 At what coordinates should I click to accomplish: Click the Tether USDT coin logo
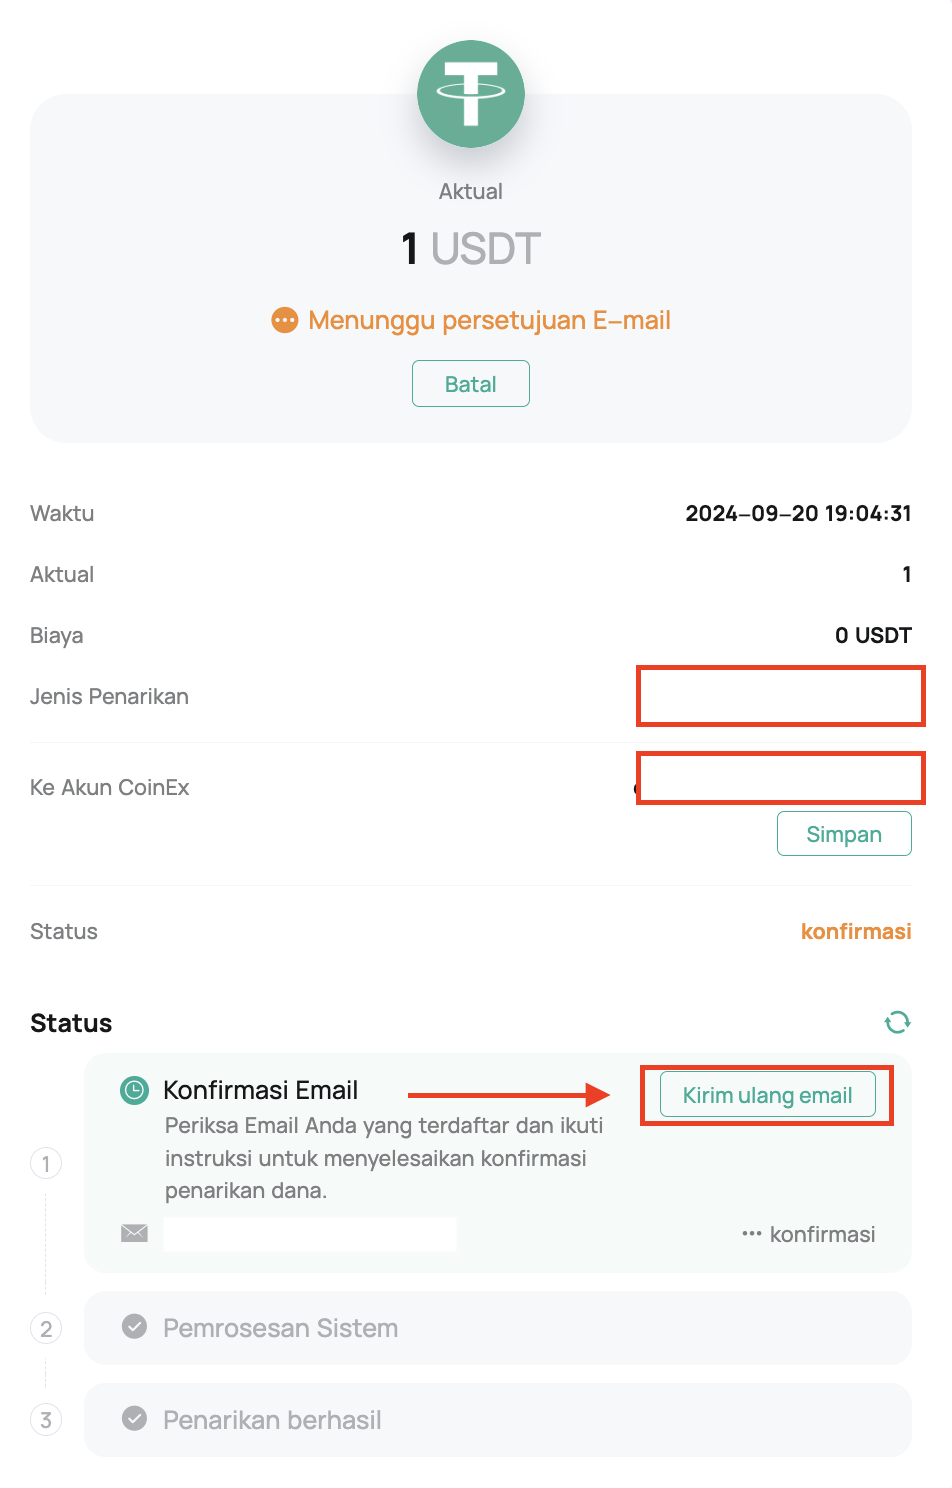[x=471, y=94]
